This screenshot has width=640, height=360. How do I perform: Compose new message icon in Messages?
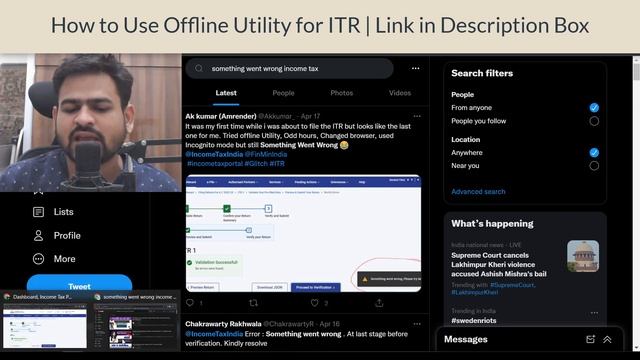[590, 340]
